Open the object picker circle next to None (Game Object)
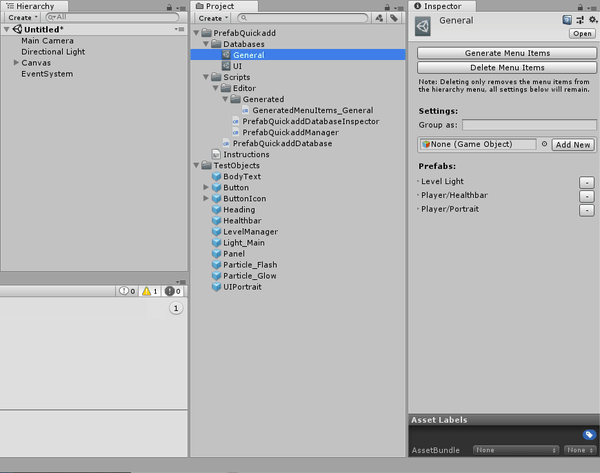This screenshot has height=473, width=600. coord(544,144)
